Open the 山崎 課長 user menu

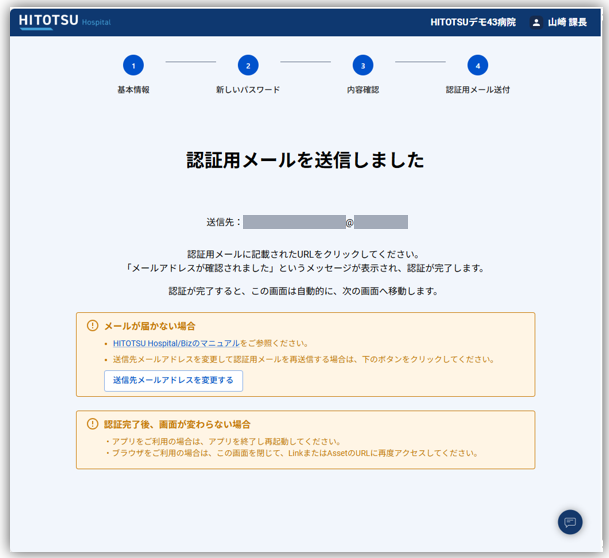[567, 22]
